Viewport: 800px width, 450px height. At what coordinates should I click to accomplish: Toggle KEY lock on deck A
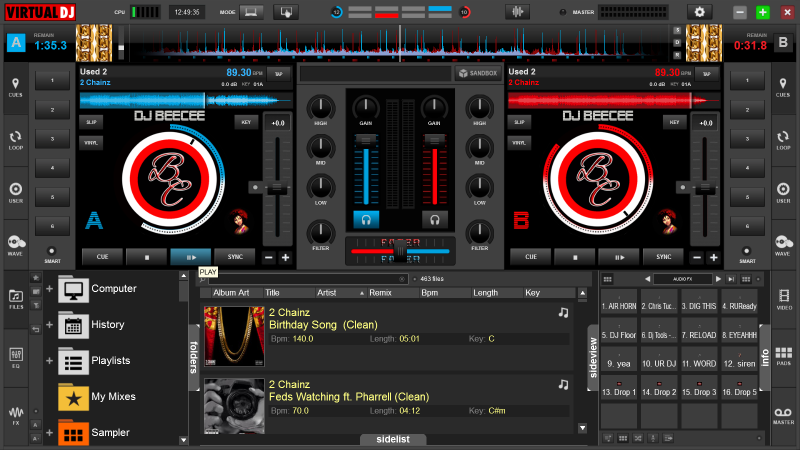(x=246, y=122)
